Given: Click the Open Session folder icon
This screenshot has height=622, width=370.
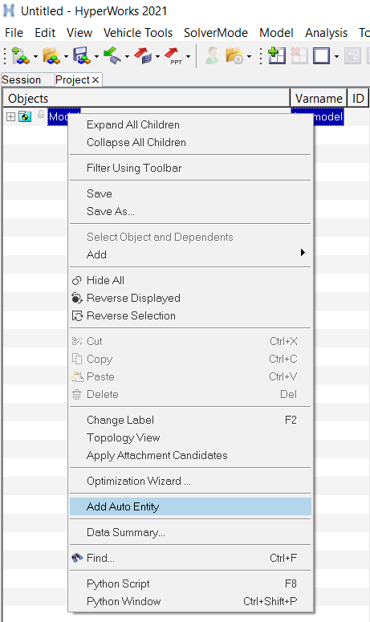Looking at the screenshot, I should 51,56.
